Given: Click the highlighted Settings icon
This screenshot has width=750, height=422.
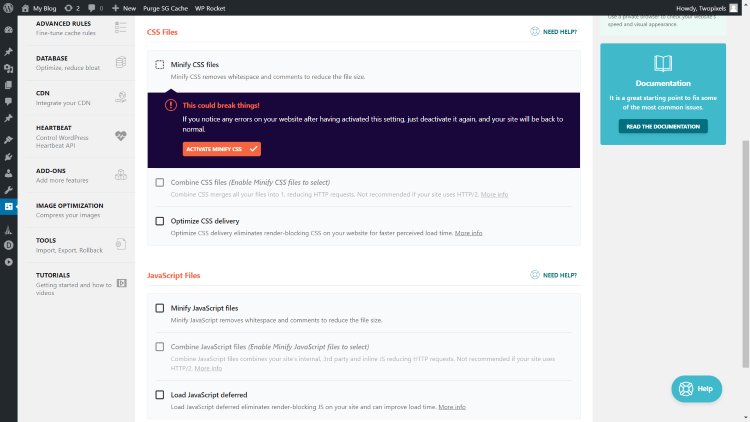Looking at the screenshot, I should tap(9, 207).
